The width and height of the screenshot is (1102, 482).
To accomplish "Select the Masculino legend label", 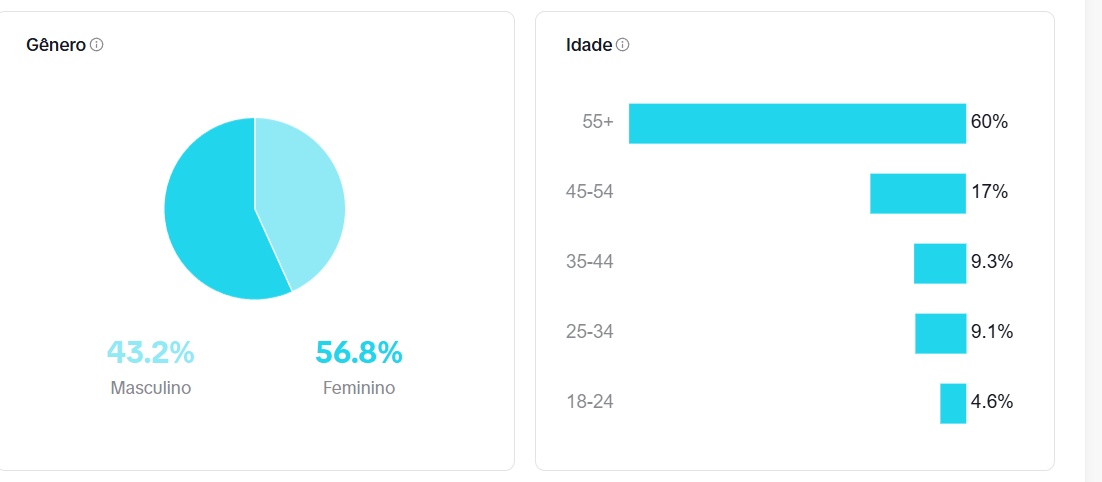I will point(151,388).
